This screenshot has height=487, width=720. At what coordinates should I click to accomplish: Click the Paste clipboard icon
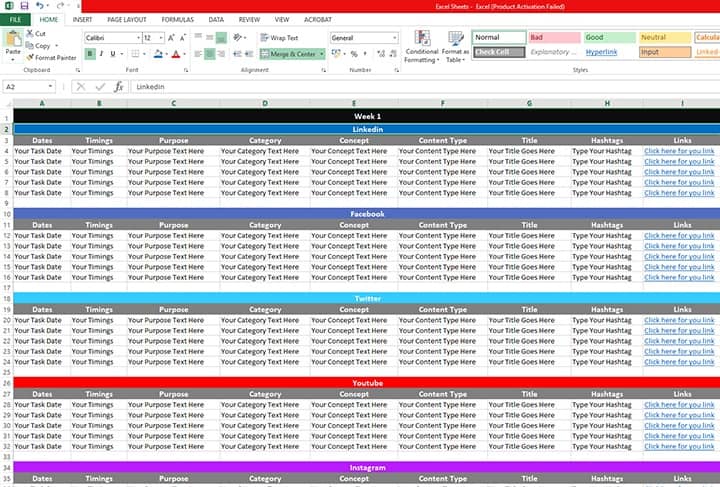tap(12, 40)
